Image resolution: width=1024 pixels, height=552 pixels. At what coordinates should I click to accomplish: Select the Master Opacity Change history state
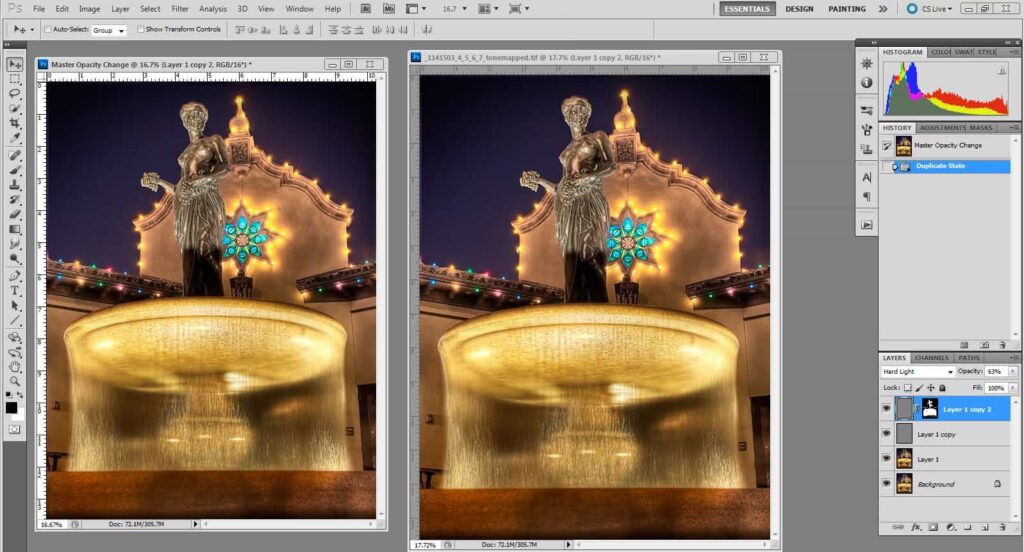click(947, 145)
